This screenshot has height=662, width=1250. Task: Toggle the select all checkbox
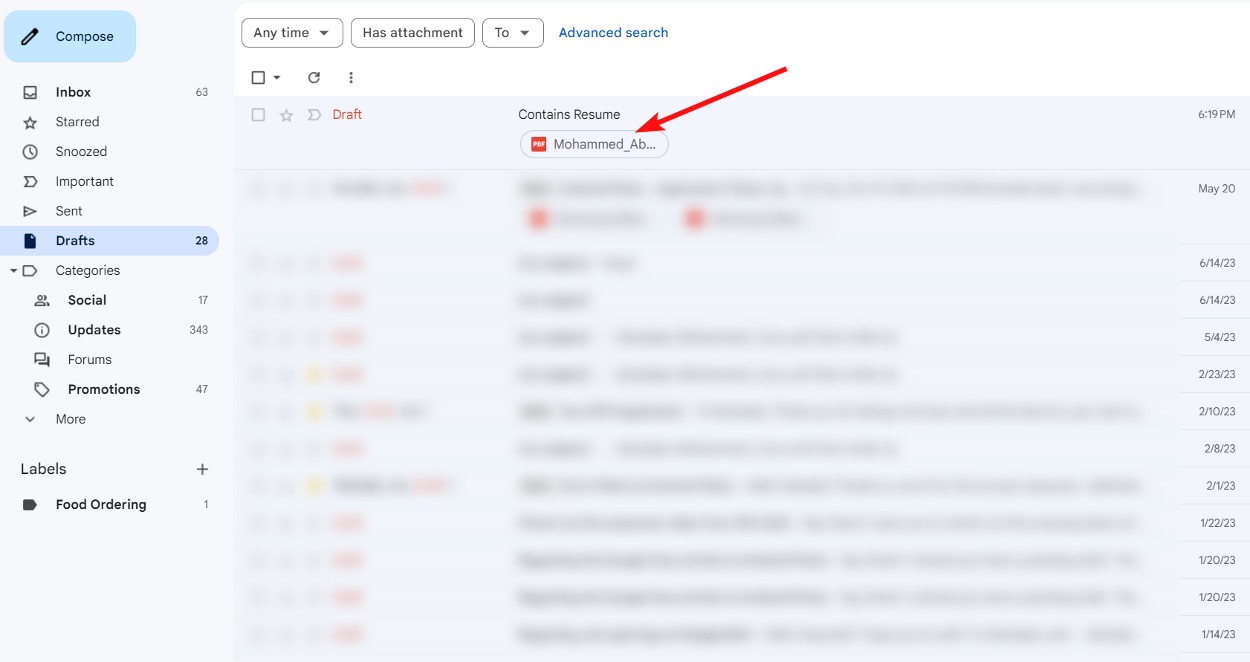click(258, 78)
